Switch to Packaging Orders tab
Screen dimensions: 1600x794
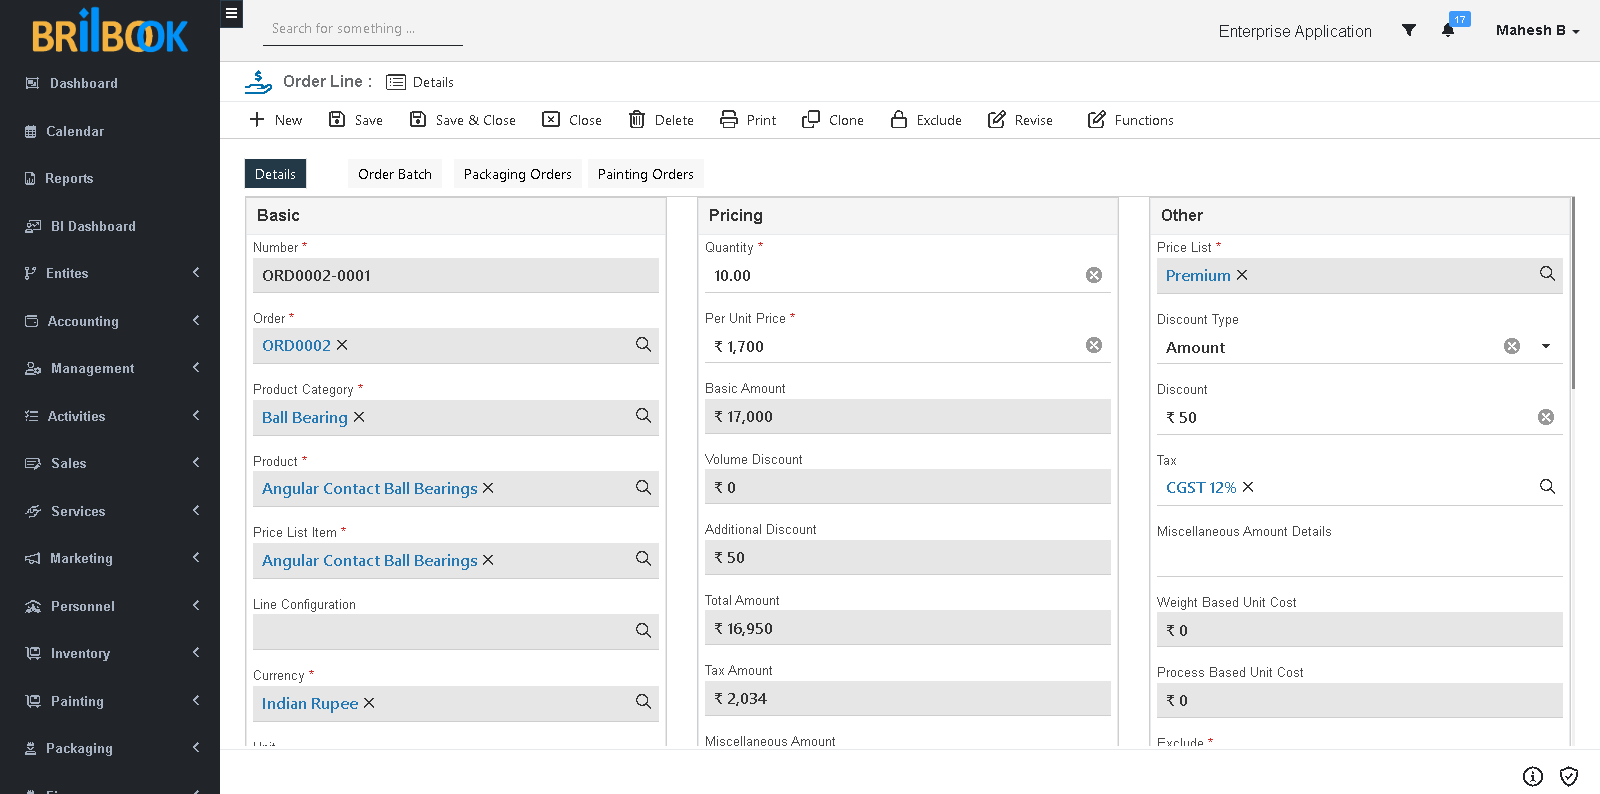(518, 174)
